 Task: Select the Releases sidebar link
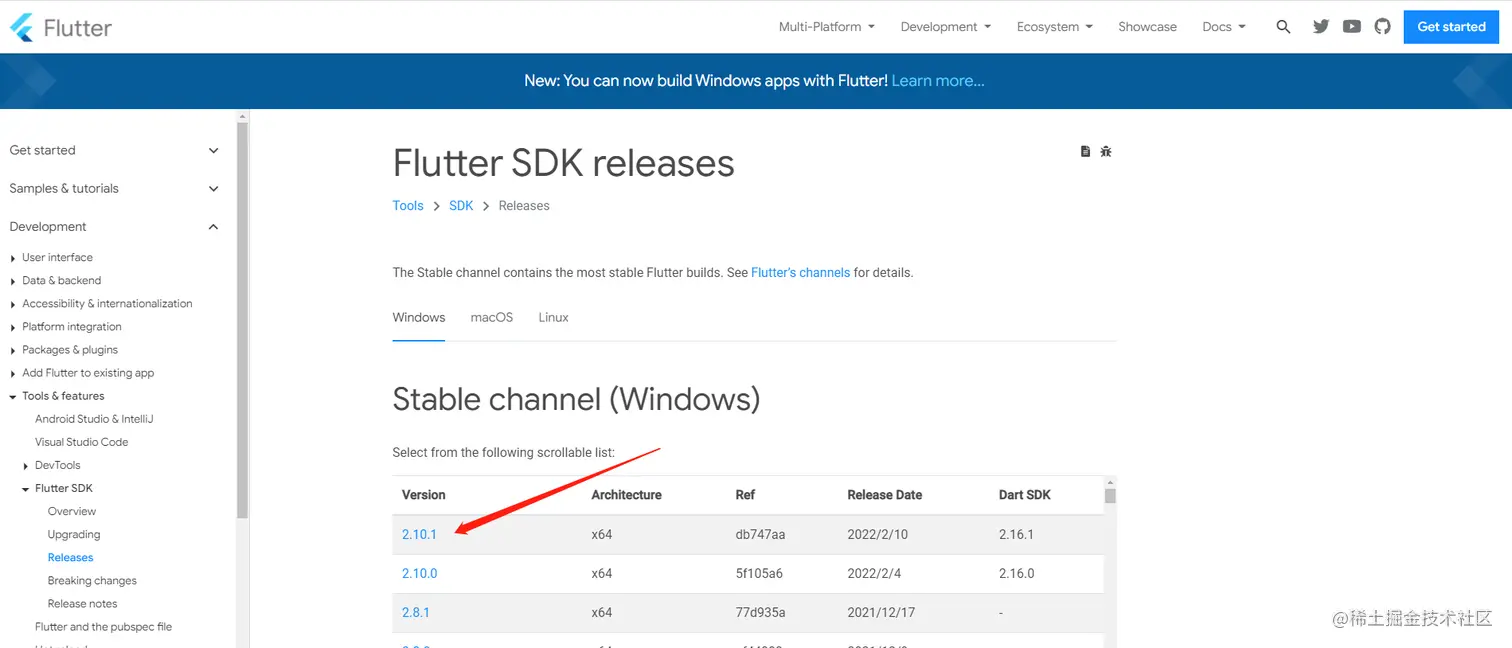point(70,557)
